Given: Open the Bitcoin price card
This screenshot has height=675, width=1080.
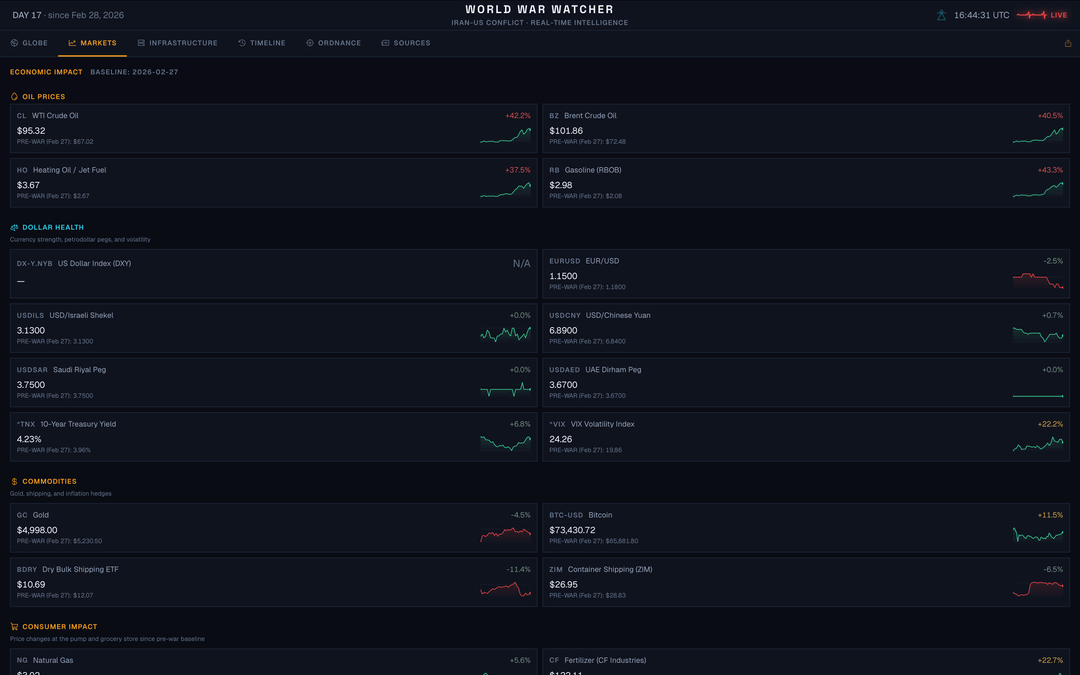Looking at the screenshot, I should 805,528.
